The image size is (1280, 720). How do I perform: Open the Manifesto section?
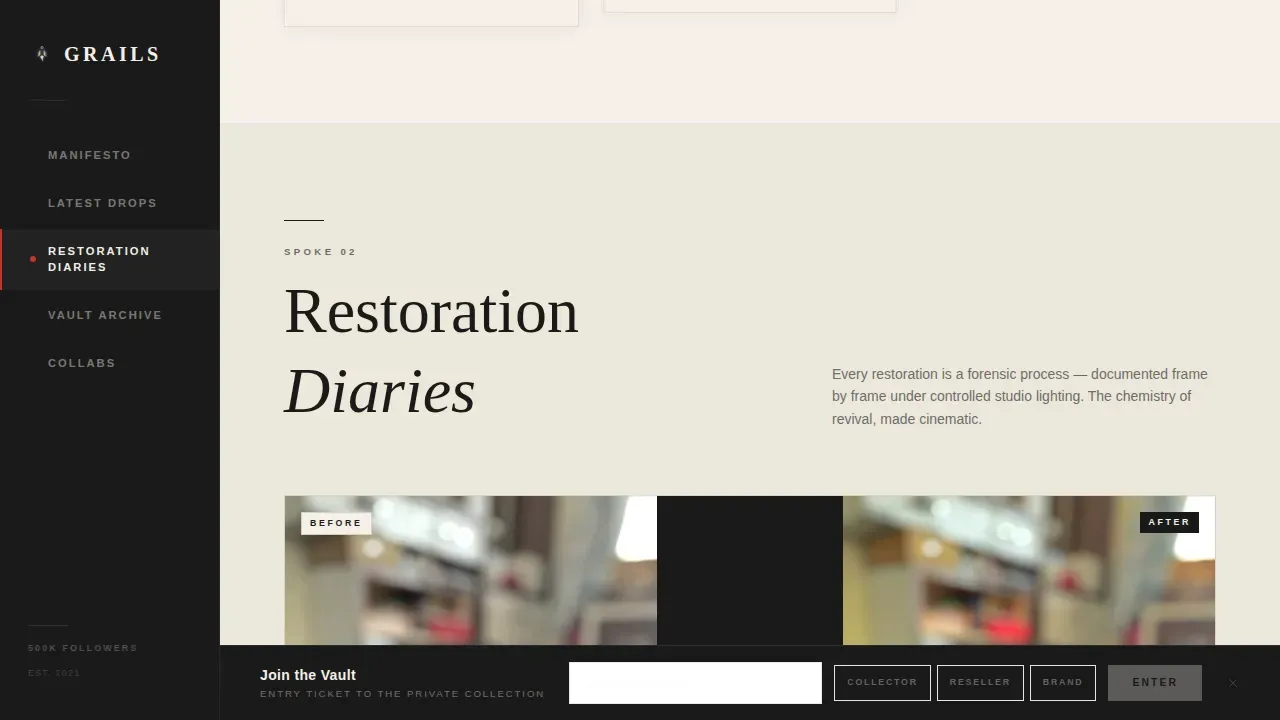coord(89,155)
